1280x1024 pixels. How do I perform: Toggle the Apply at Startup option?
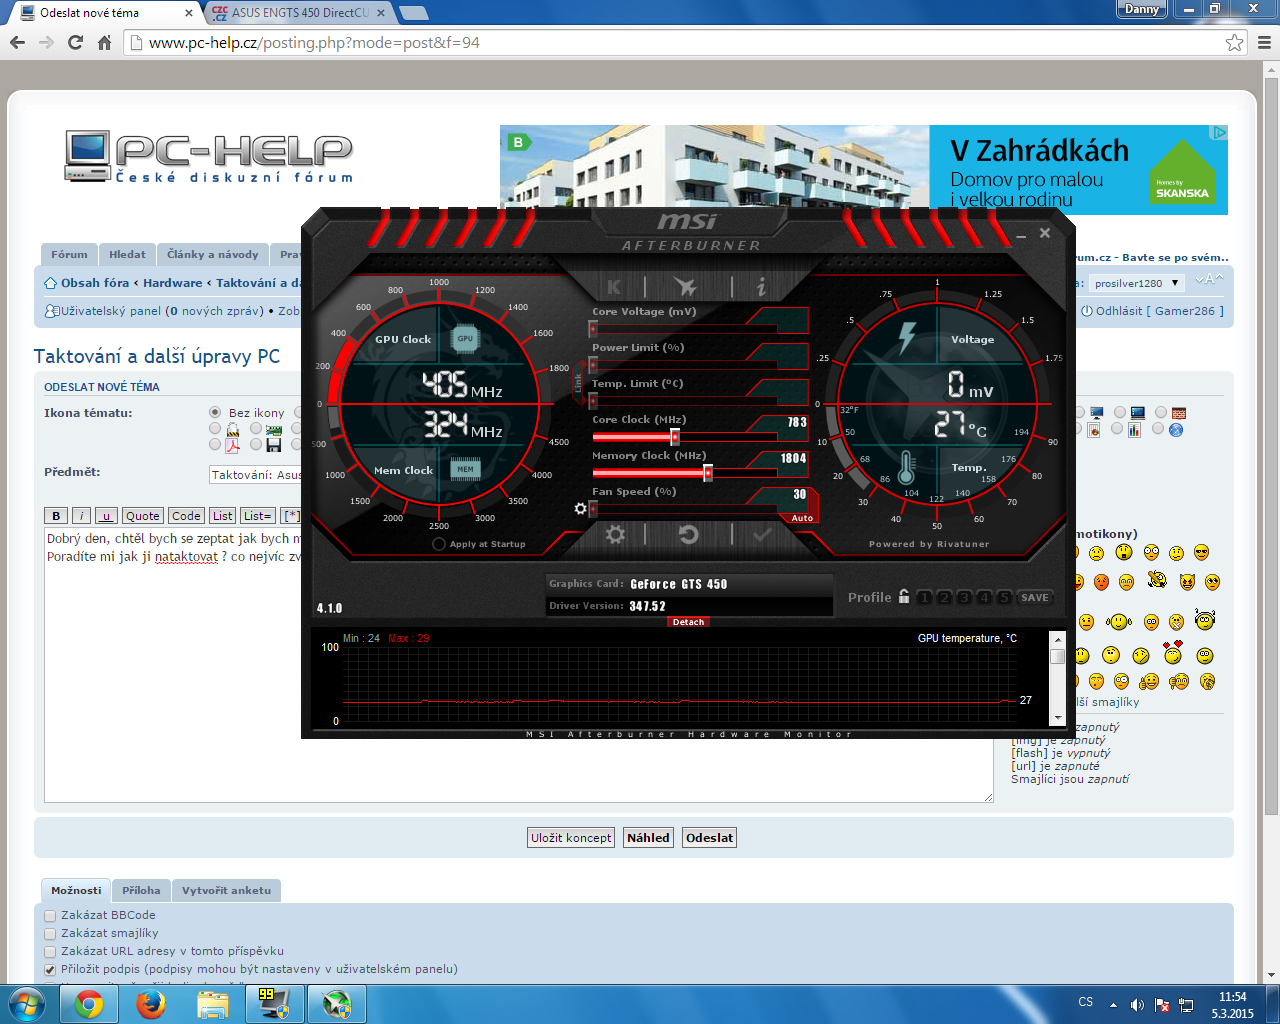(x=439, y=544)
